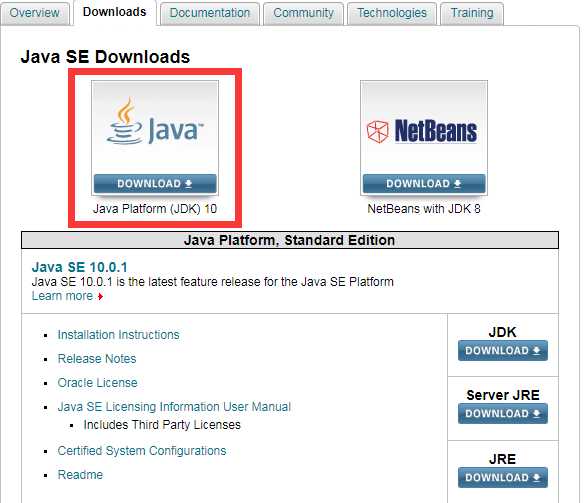Click the Java Platform (JDK) 10 caption

pyautogui.click(x=155, y=209)
